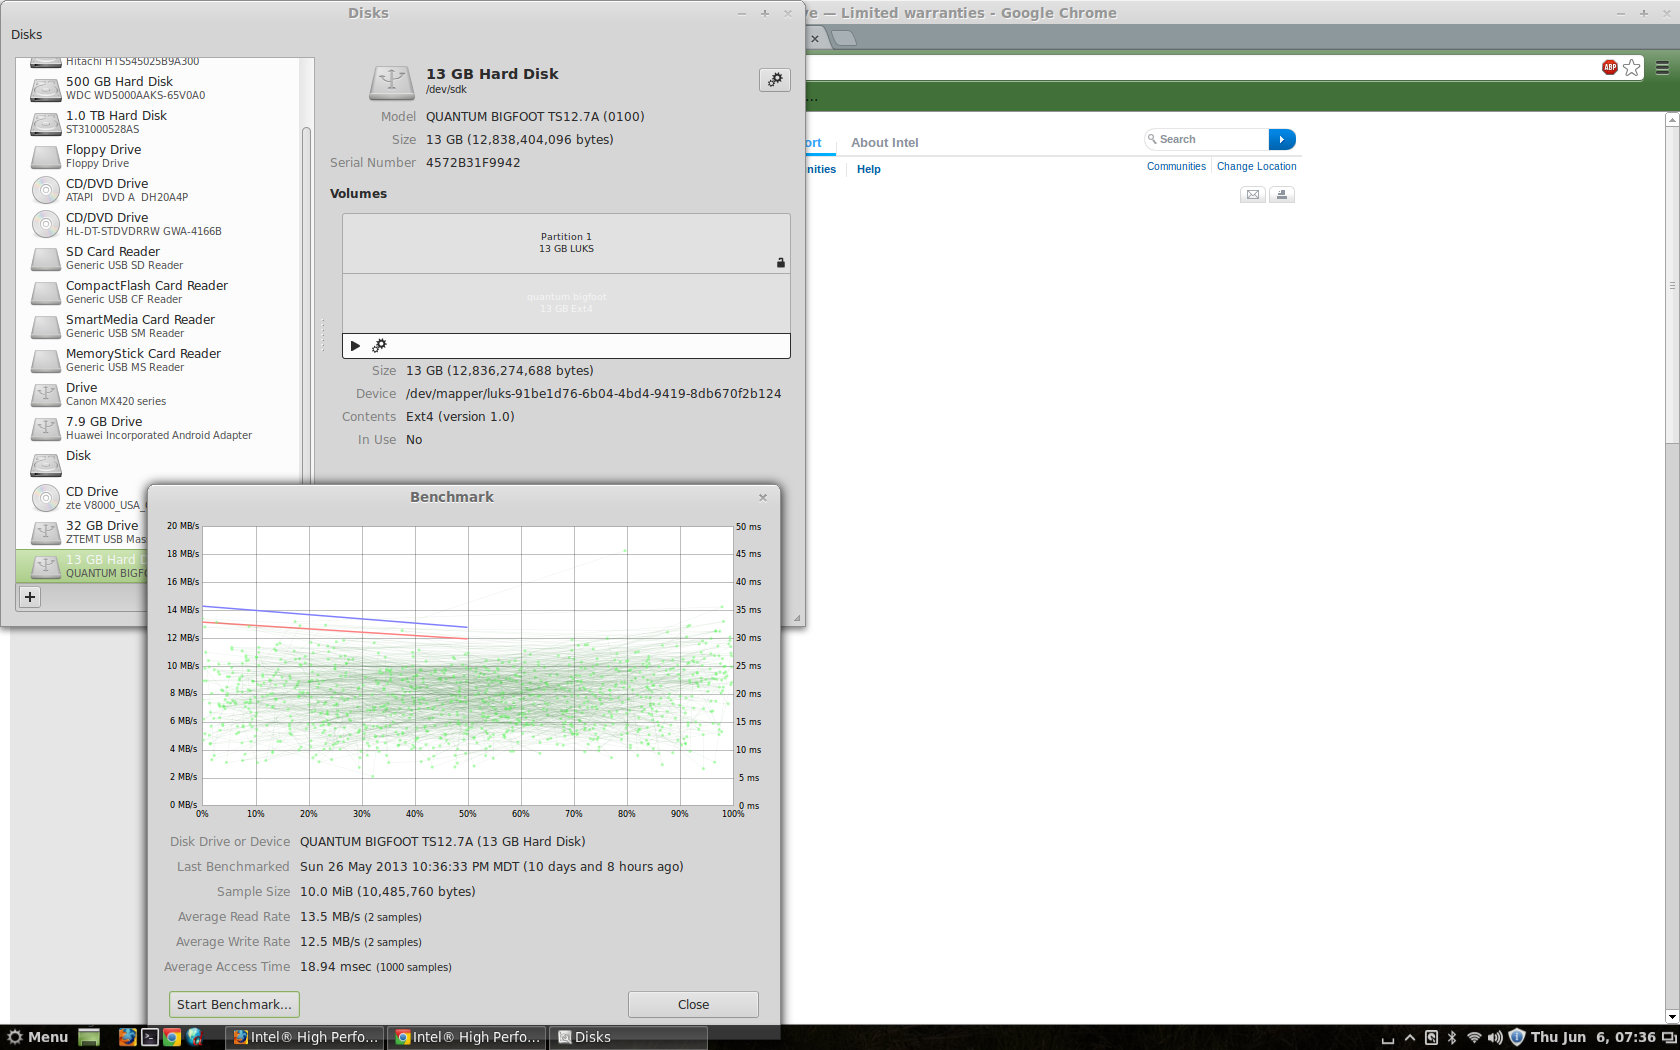The height and width of the screenshot is (1050, 1680).
Task: Click the padlock icon on Partition 1
Action: [x=781, y=263]
